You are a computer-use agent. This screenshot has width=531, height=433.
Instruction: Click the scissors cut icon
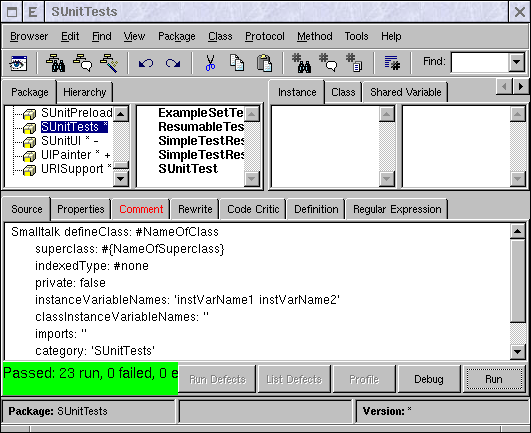(x=210, y=63)
